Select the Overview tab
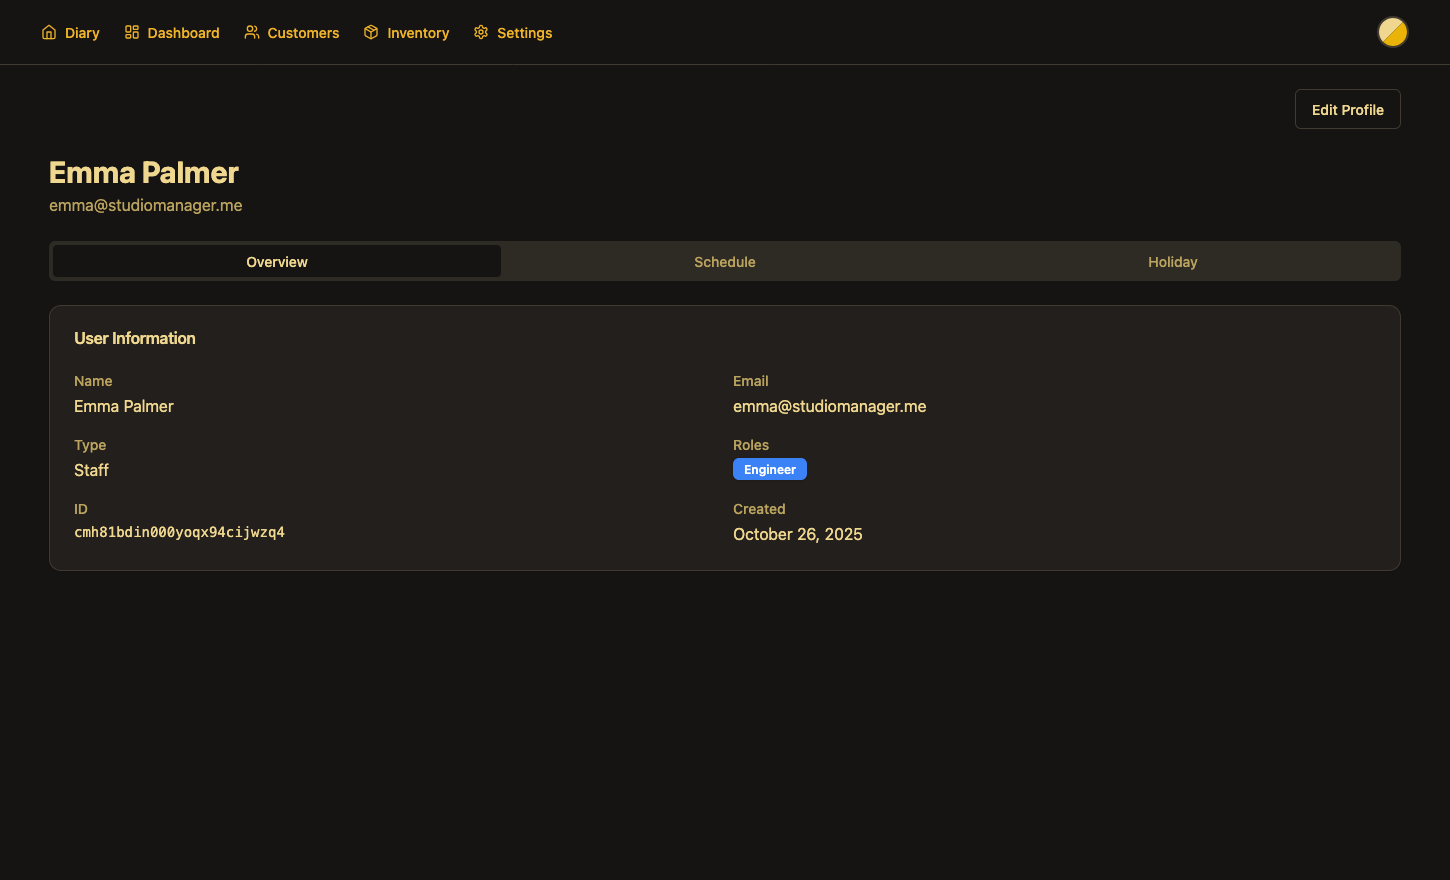 277,262
